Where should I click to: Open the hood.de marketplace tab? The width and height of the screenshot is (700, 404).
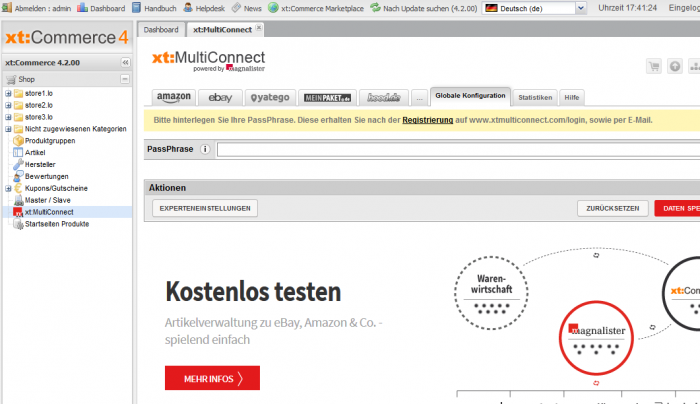click(383, 97)
